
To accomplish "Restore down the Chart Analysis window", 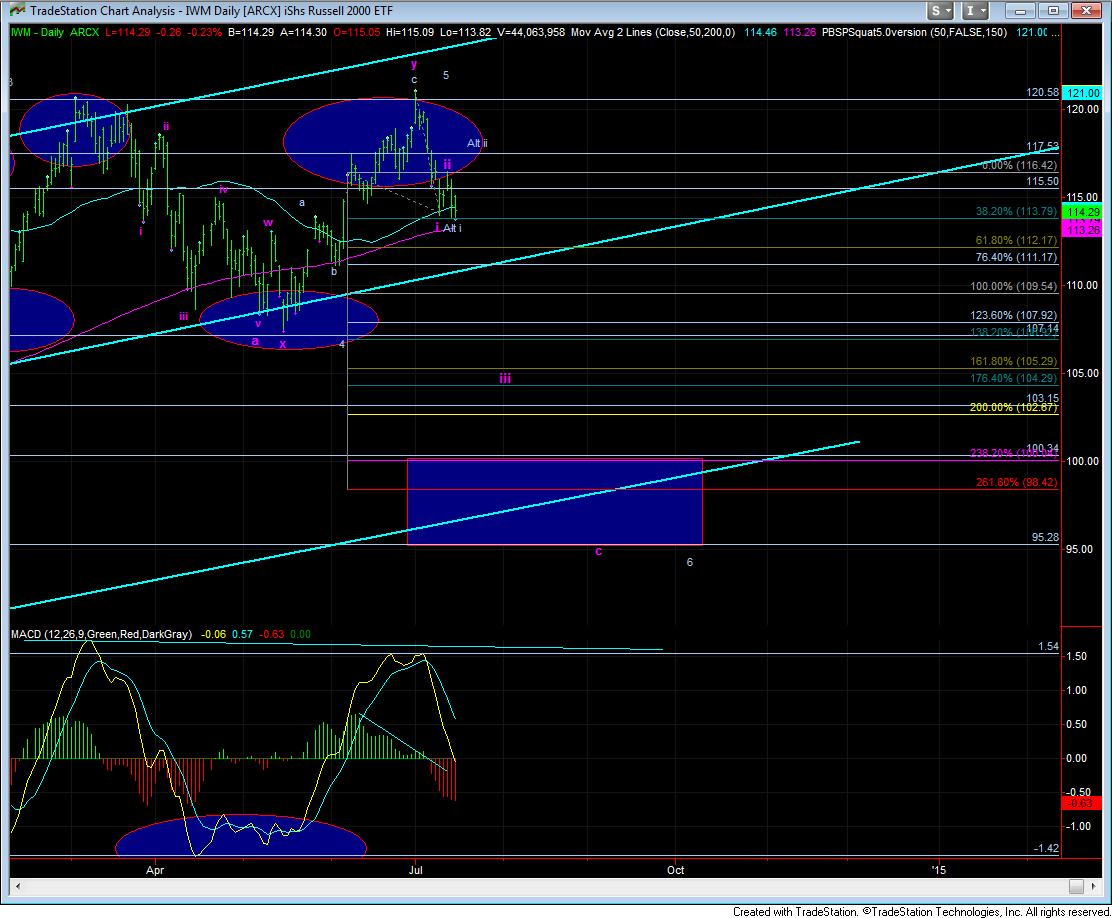I will [x=1053, y=11].
